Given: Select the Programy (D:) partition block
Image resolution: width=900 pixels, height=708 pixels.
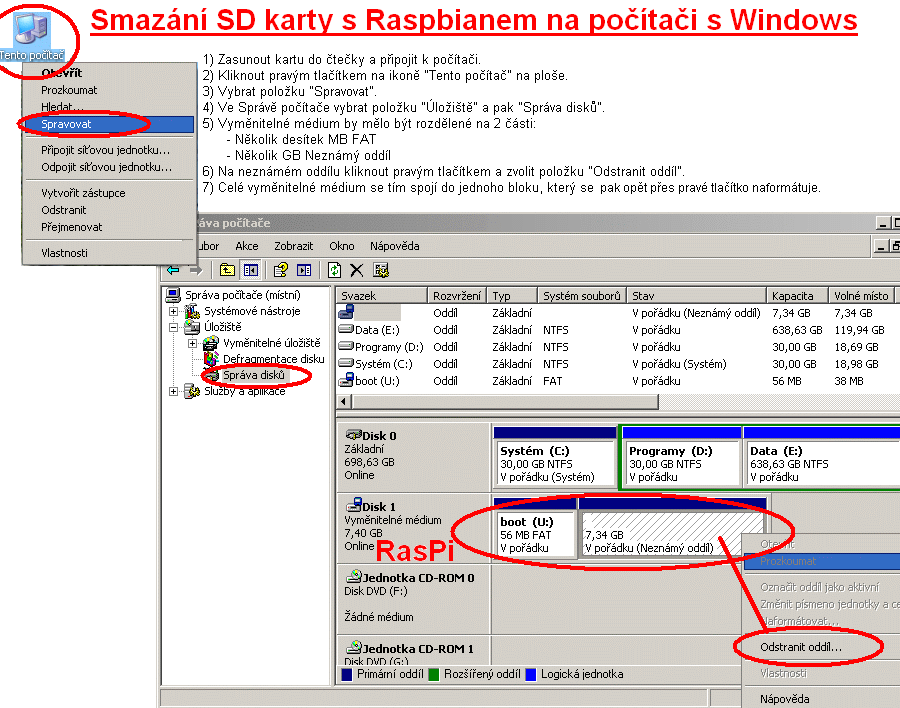Looking at the screenshot, I should 681,458.
